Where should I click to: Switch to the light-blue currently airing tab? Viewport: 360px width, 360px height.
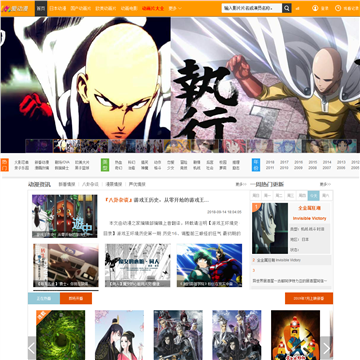44,298
